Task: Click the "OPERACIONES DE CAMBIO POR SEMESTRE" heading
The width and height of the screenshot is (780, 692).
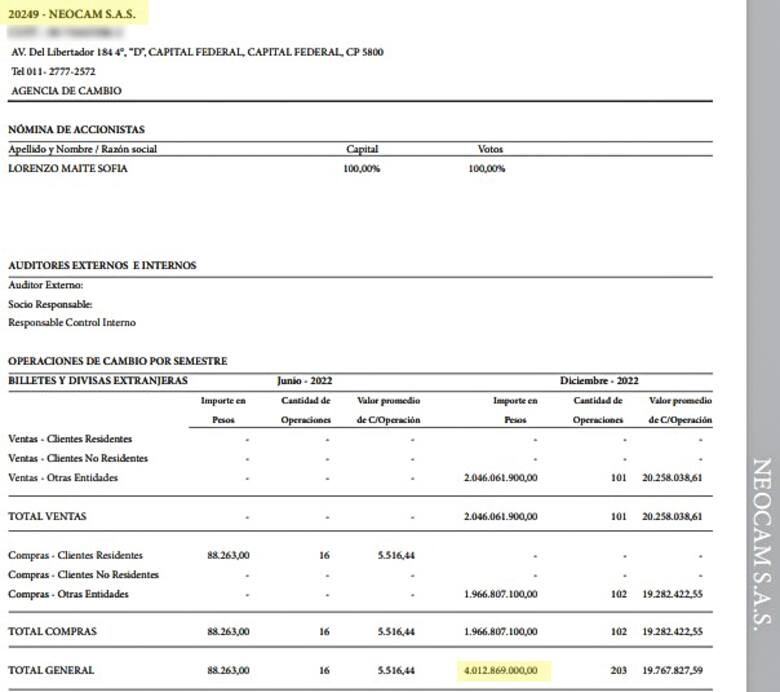Action: [x=117, y=361]
